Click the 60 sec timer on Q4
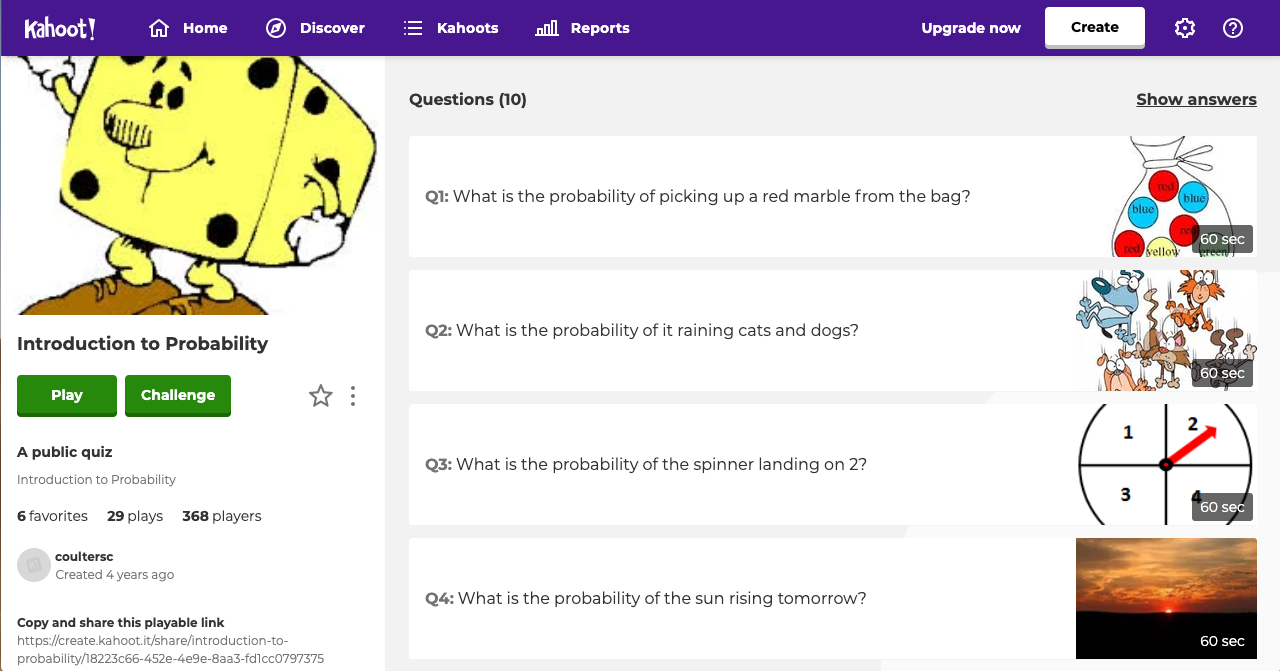 (1222, 641)
